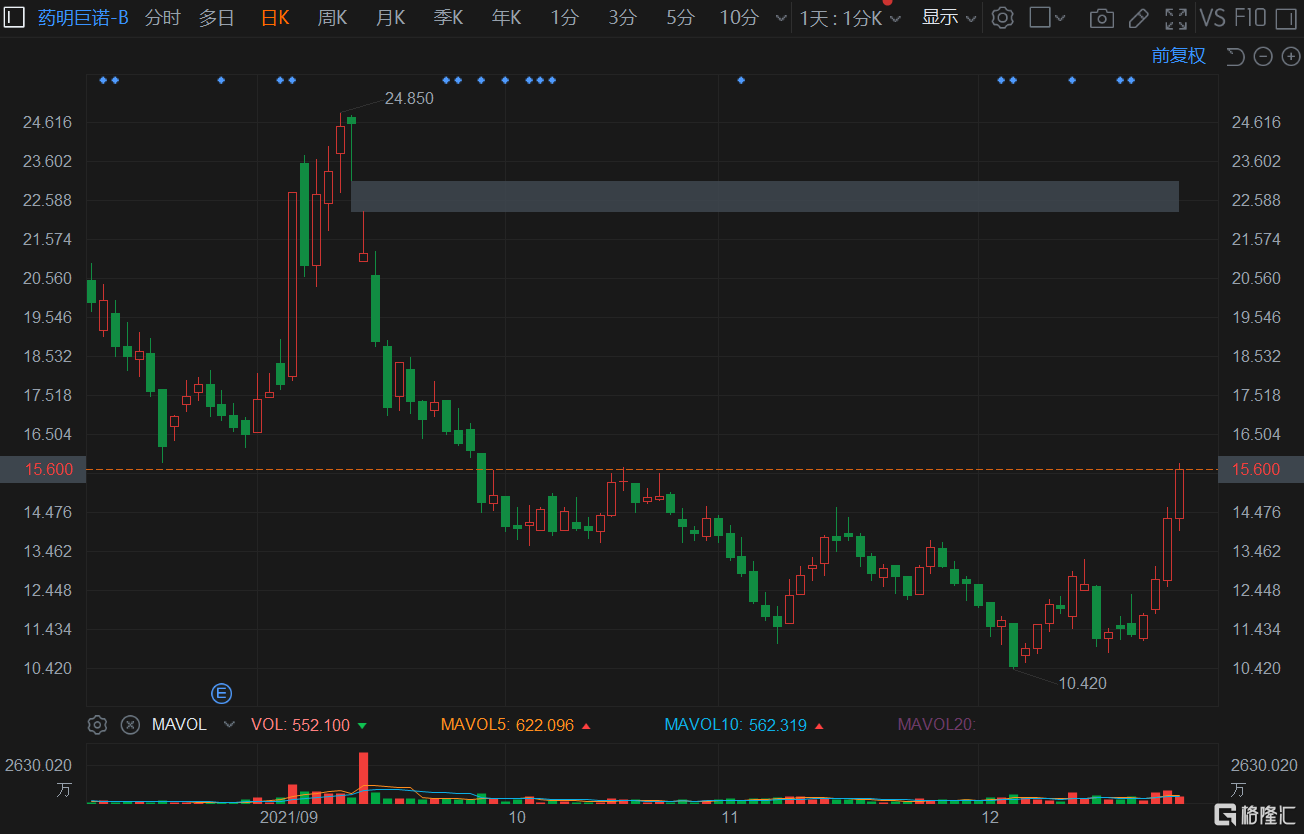1304x834 pixels.
Task: Remove the MAVOL indicator panel
Action: [130, 725]
